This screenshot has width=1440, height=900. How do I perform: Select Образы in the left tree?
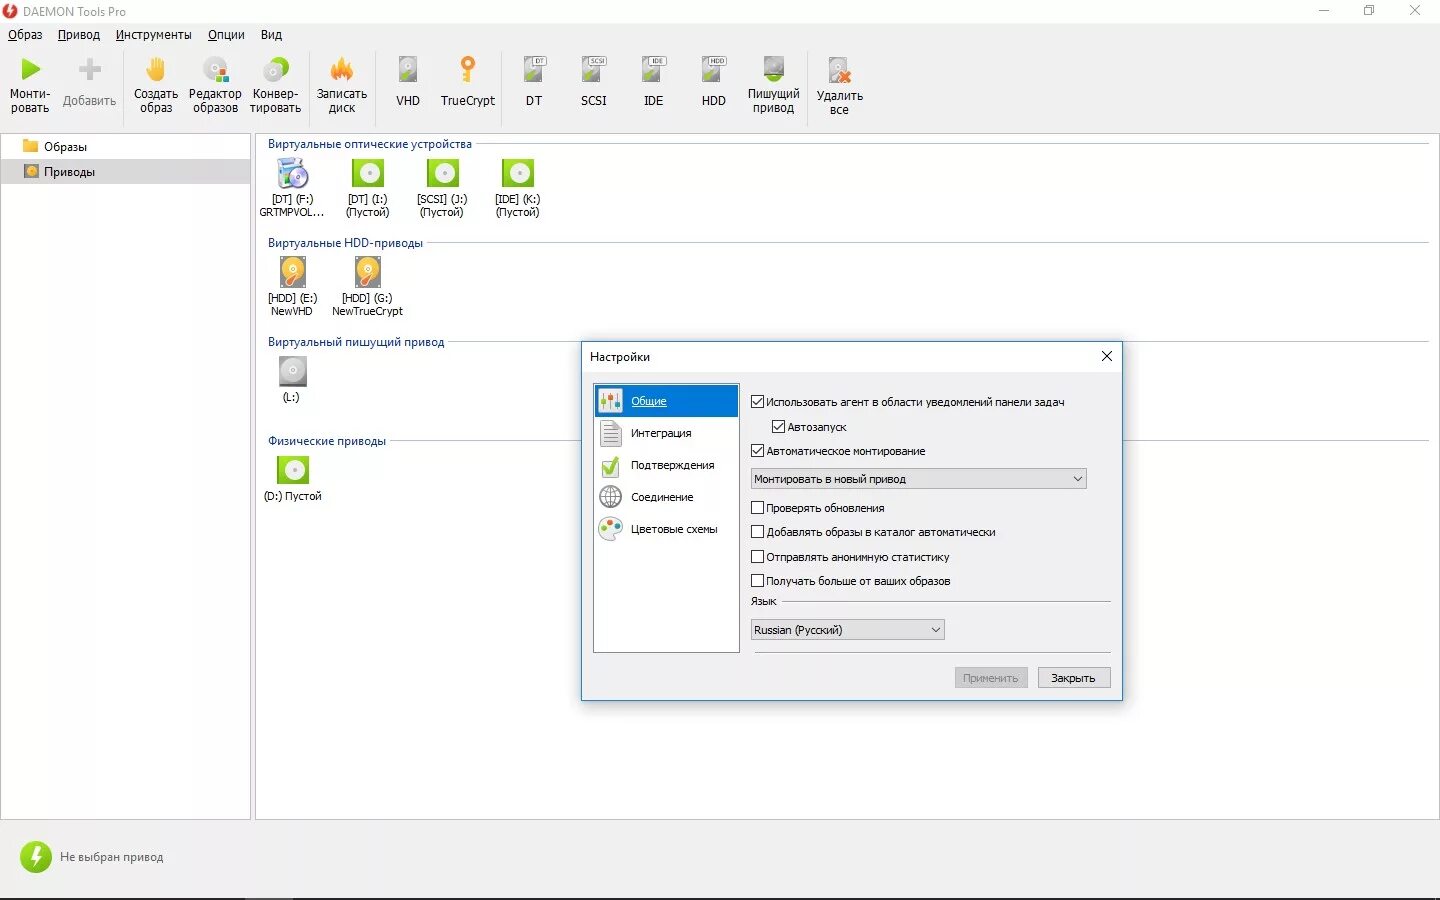point(125,146)
